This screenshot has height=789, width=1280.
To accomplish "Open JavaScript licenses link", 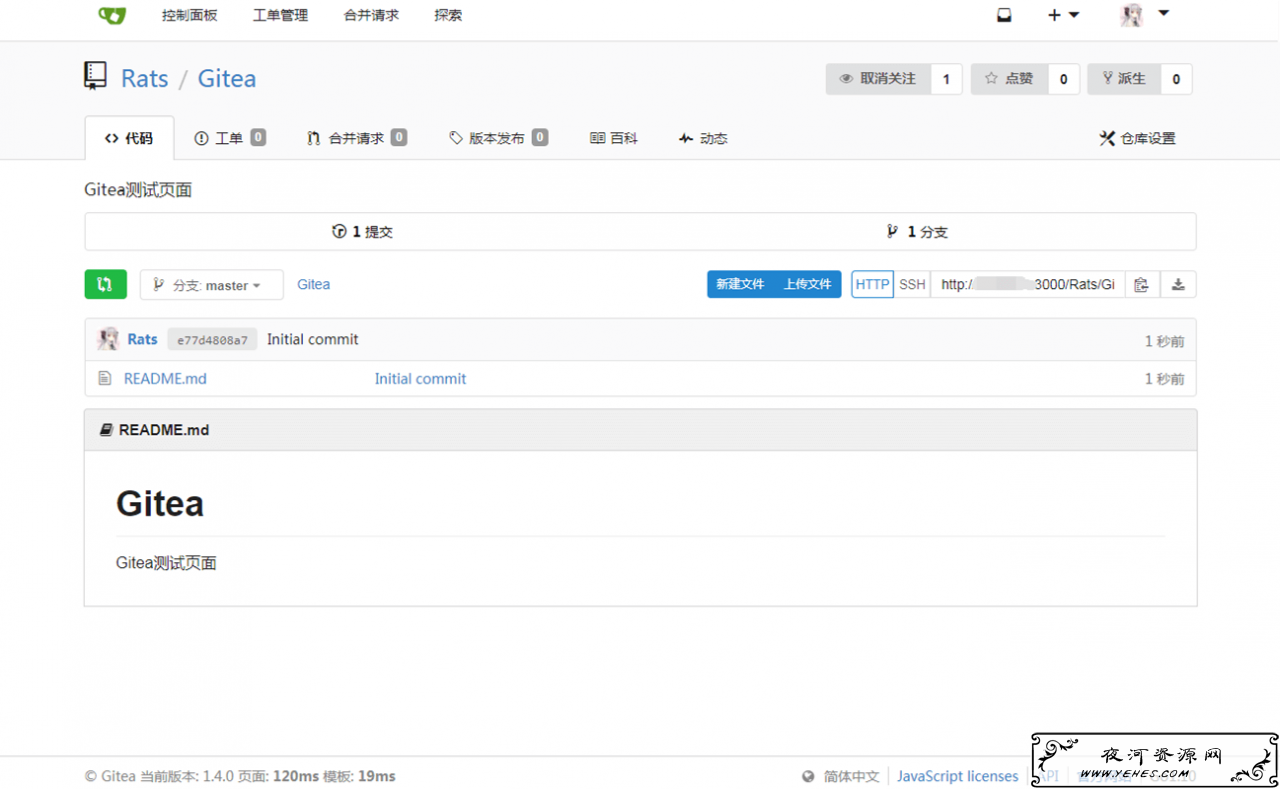I will coord(957,776).
